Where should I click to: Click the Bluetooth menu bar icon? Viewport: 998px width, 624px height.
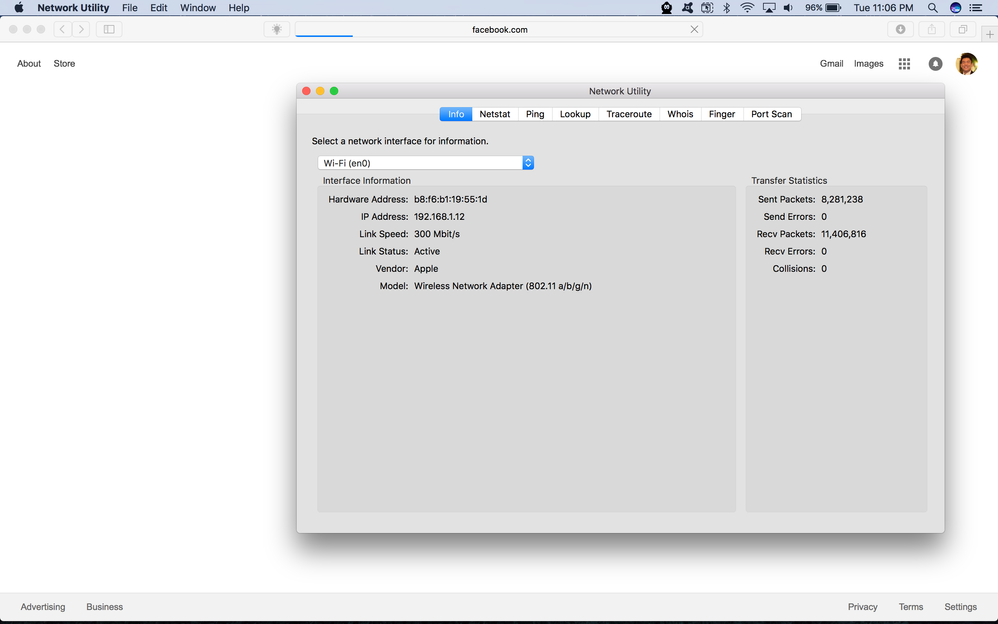[x=727, y=8]
